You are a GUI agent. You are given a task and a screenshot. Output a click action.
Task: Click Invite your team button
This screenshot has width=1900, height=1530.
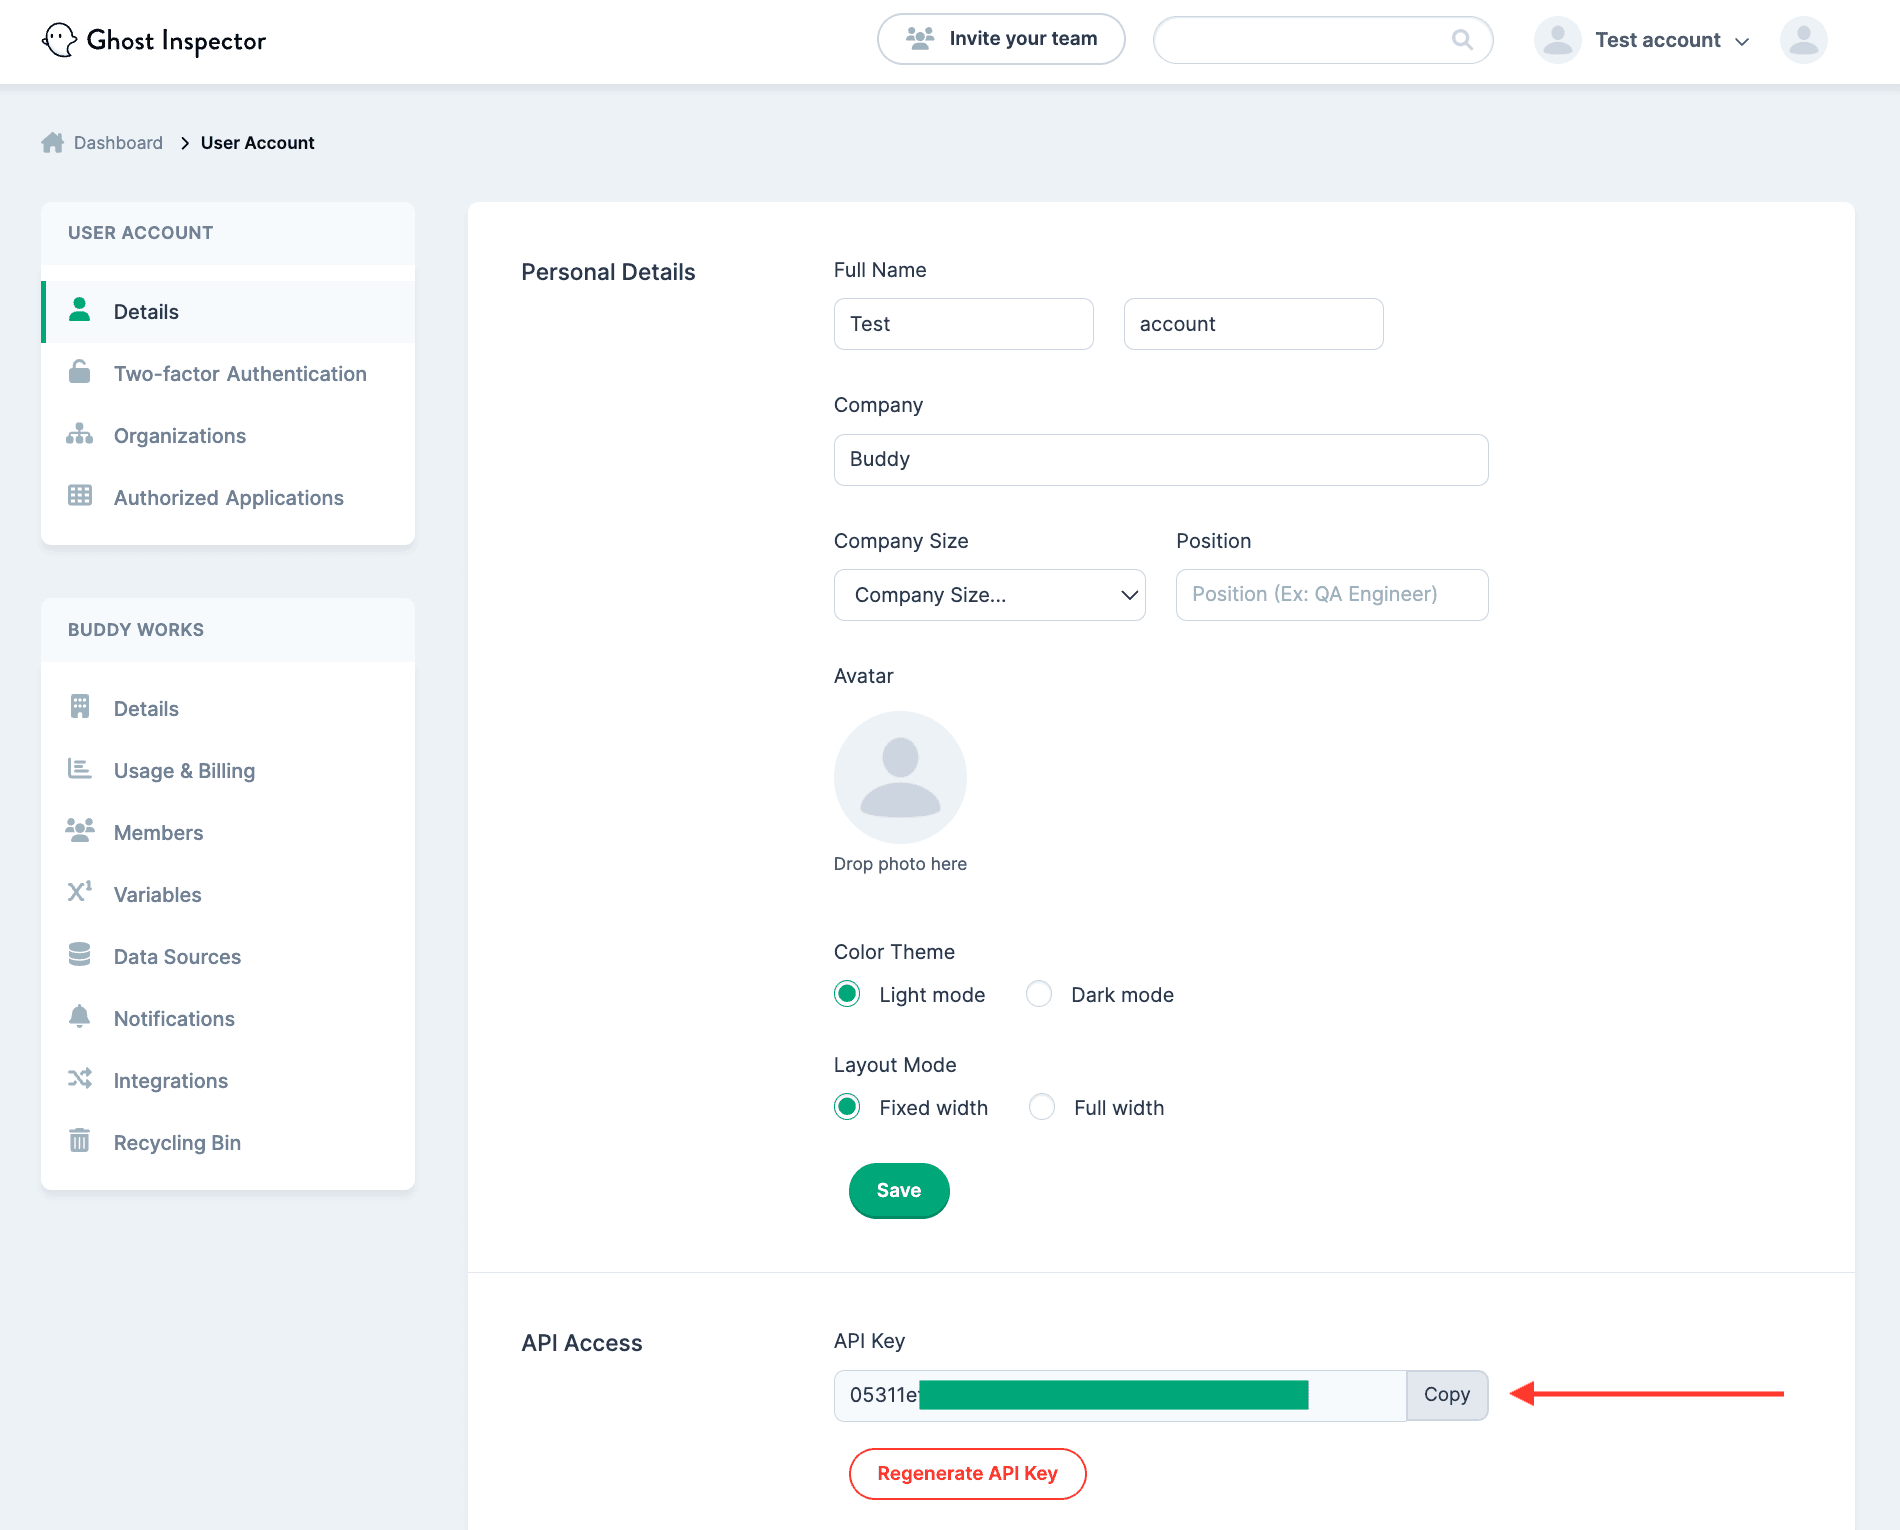[x=1001, y=39]
